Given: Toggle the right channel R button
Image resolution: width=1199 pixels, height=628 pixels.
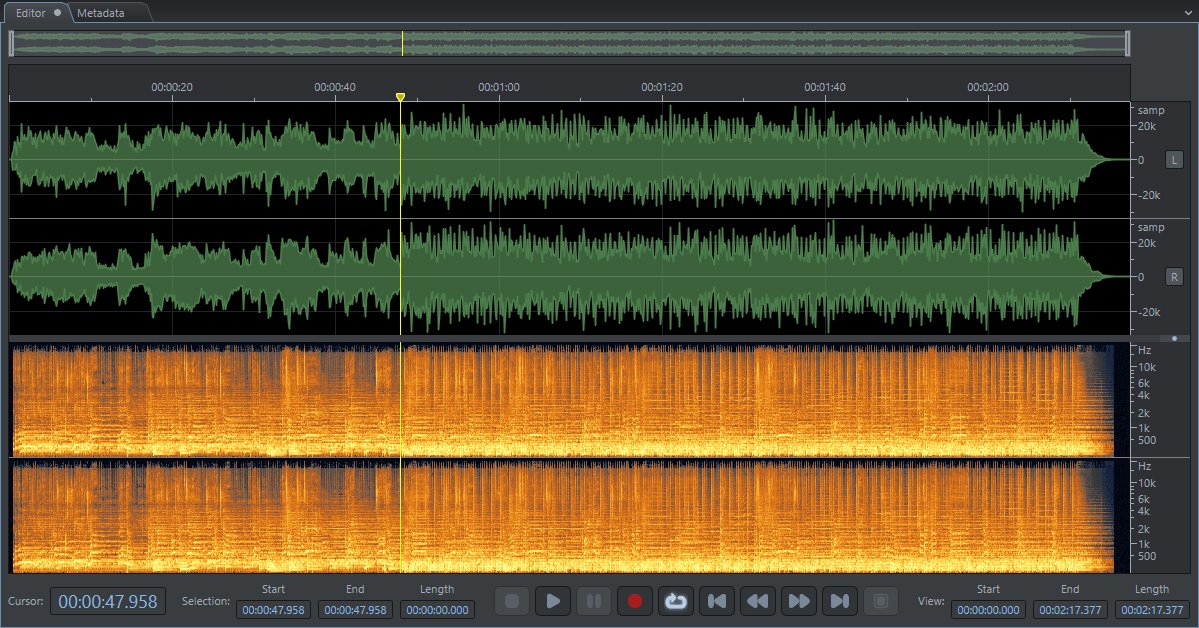Looking at the screenshot, I should click(x=1174, y=277).
